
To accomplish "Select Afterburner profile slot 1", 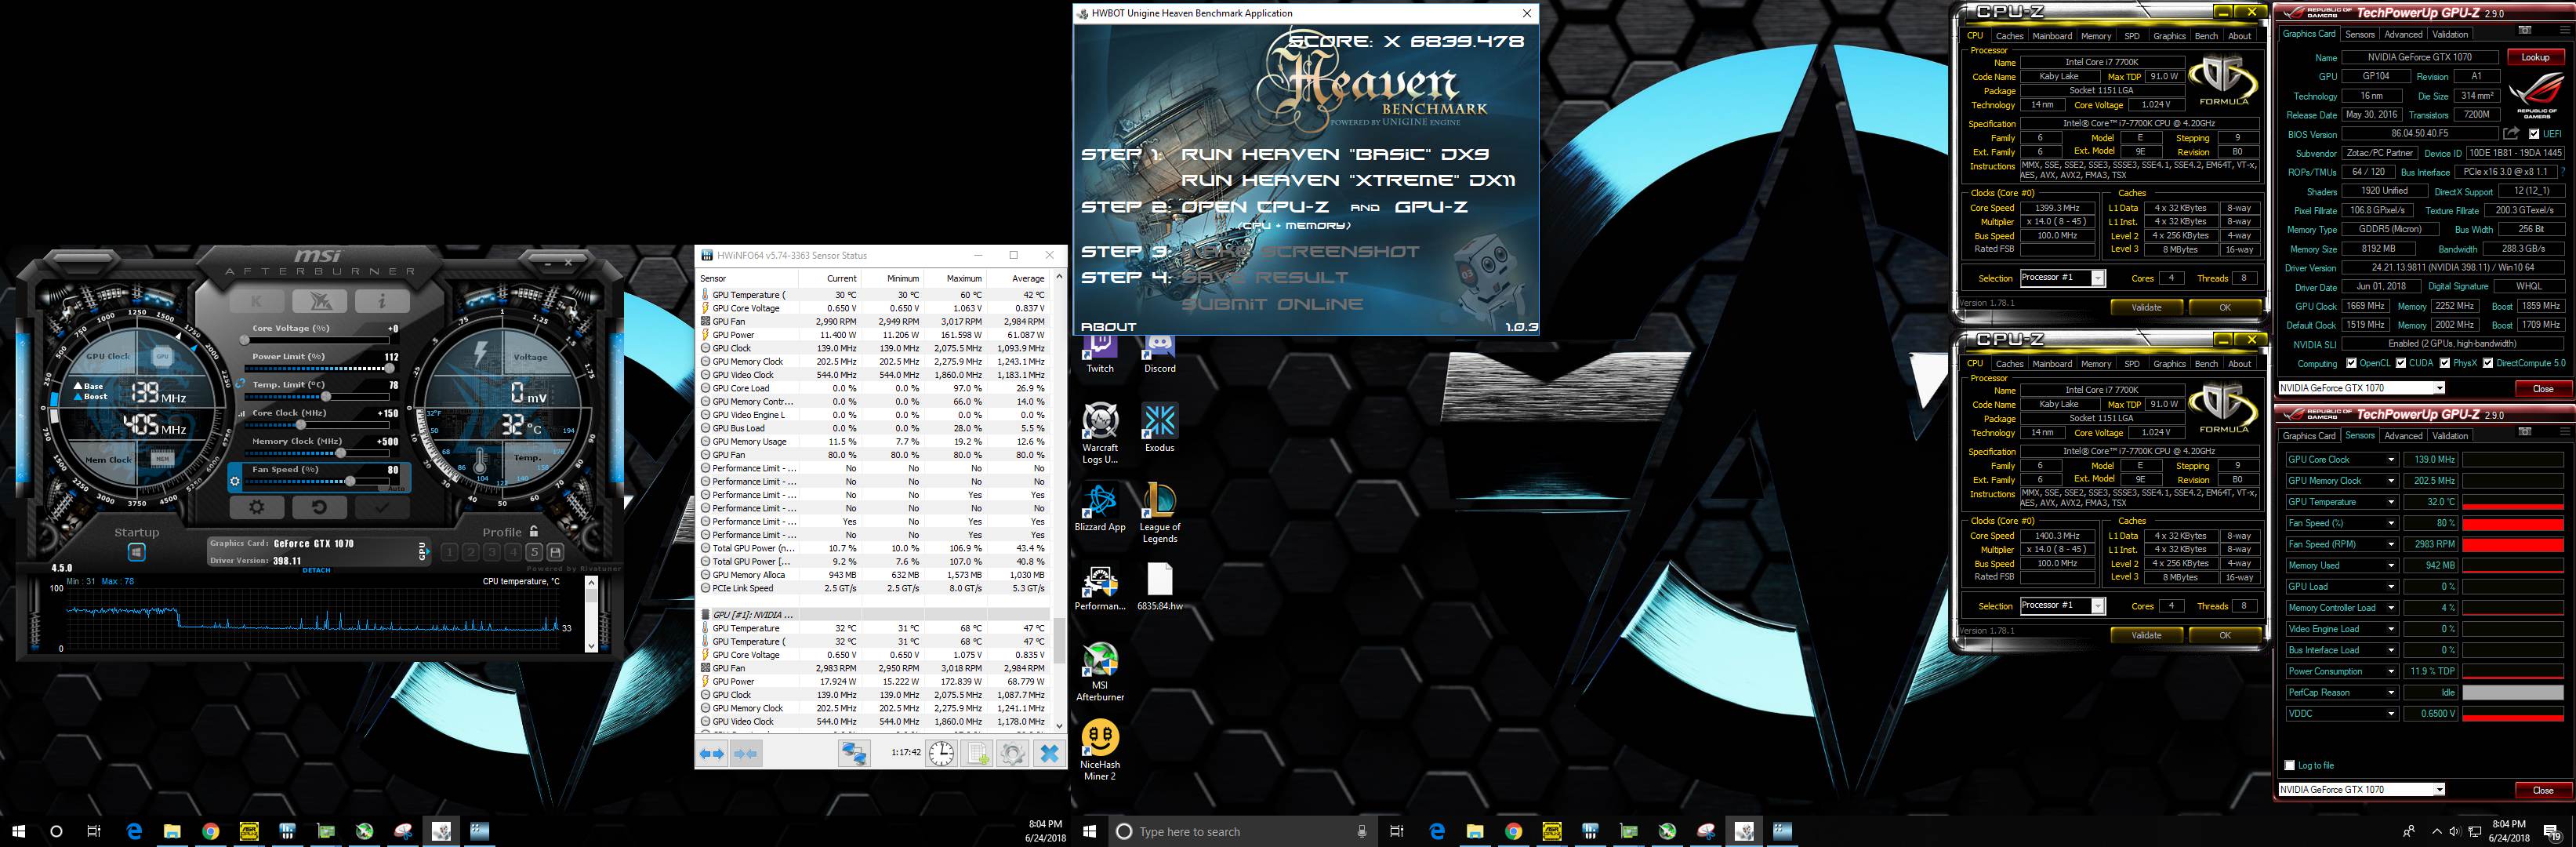I will (x=450, y=552).
